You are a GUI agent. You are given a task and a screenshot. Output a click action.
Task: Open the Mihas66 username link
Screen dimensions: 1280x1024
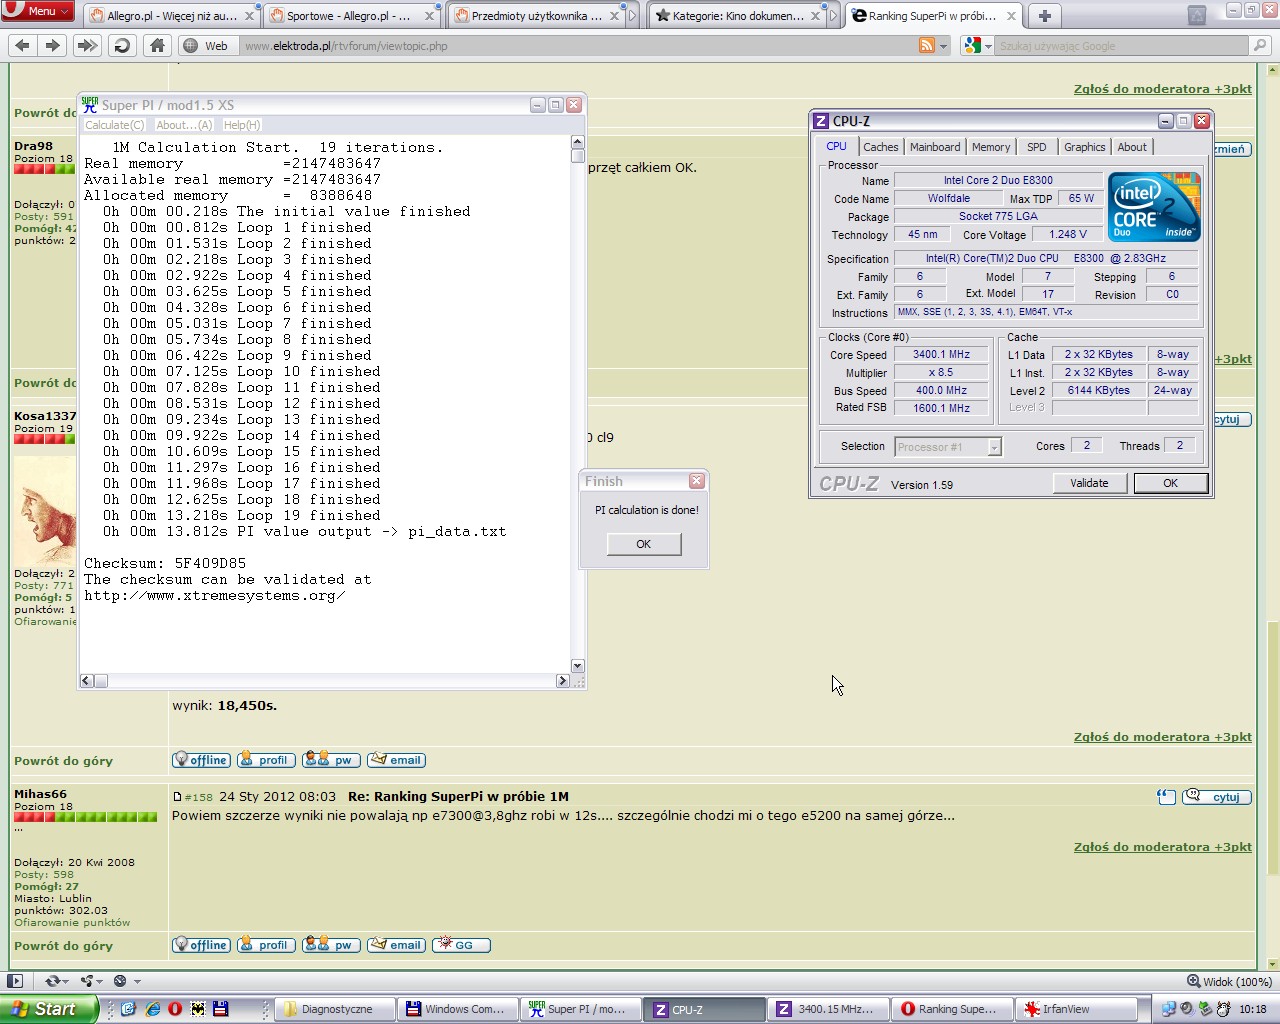(40, 794)
